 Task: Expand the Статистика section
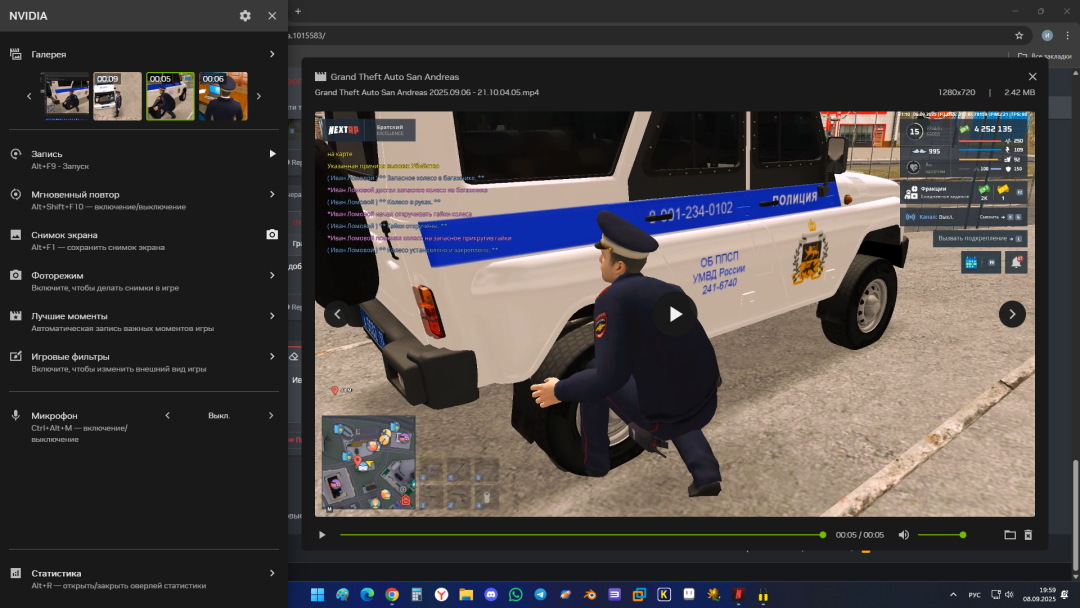272,573
